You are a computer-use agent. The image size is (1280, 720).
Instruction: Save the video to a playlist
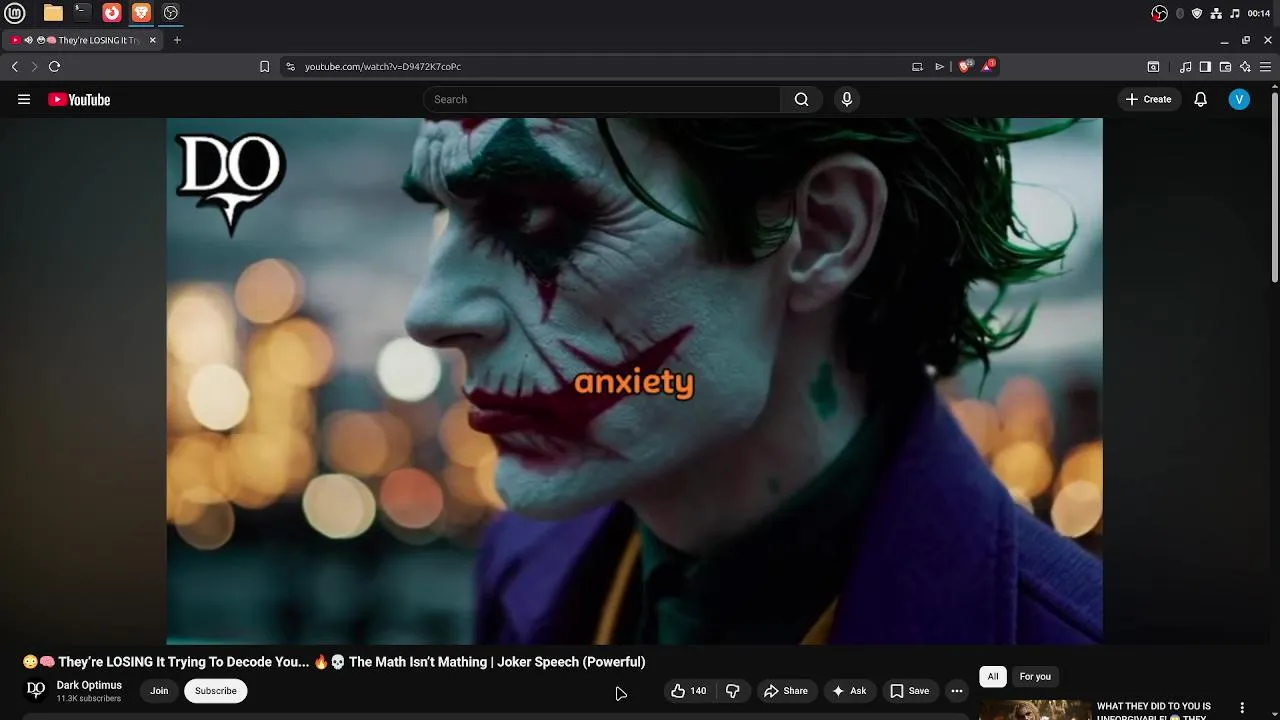(x=910, y=691)
